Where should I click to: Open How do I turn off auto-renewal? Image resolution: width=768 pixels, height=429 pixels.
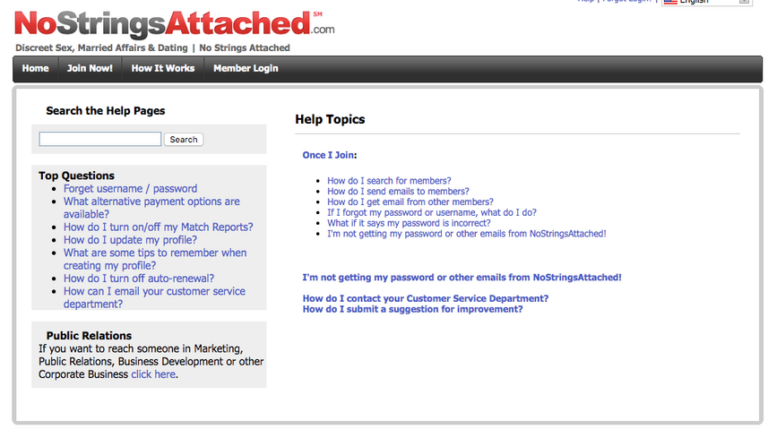139,278
